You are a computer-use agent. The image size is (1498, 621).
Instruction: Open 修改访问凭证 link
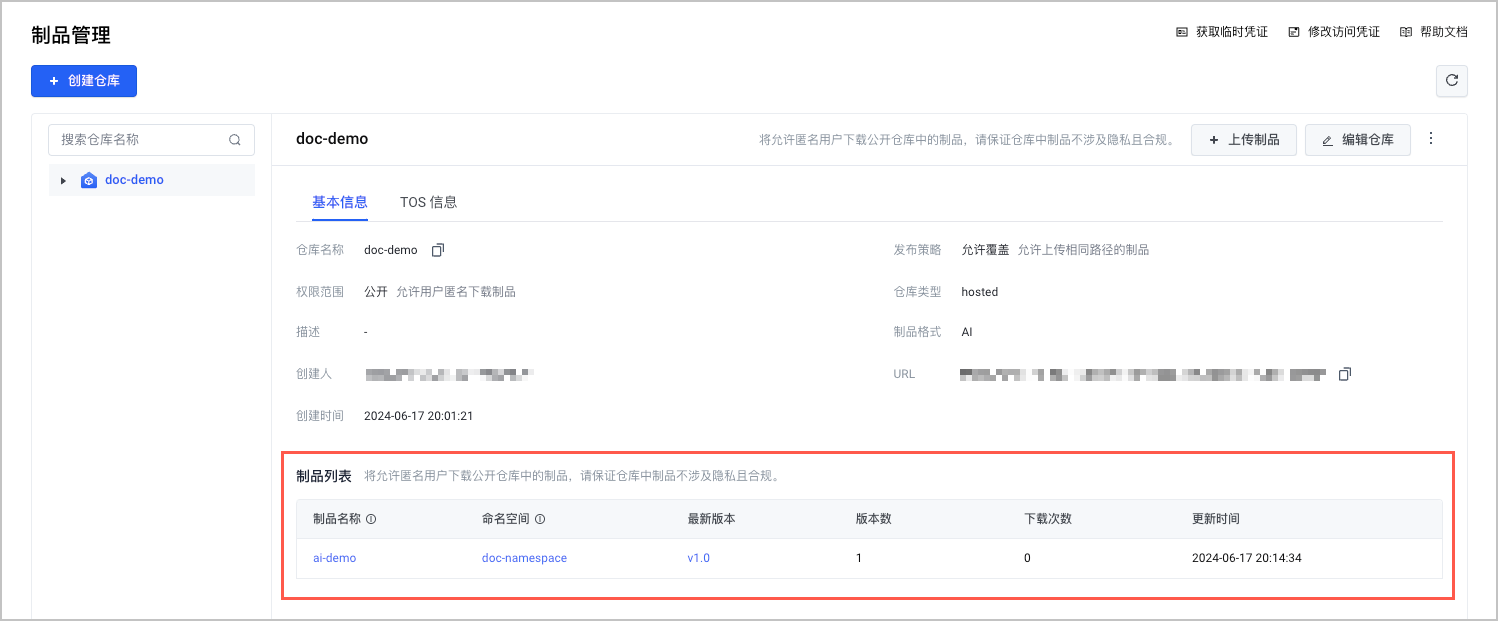coord(1334,32)
